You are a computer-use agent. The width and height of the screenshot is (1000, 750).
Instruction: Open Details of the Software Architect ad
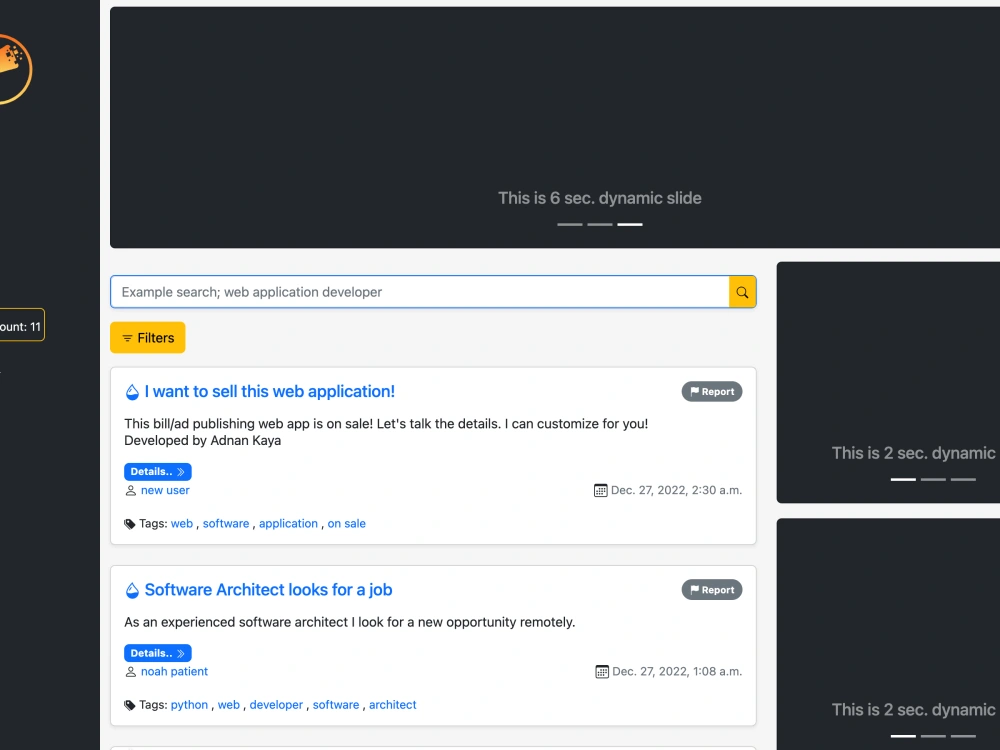coord(158,653)
